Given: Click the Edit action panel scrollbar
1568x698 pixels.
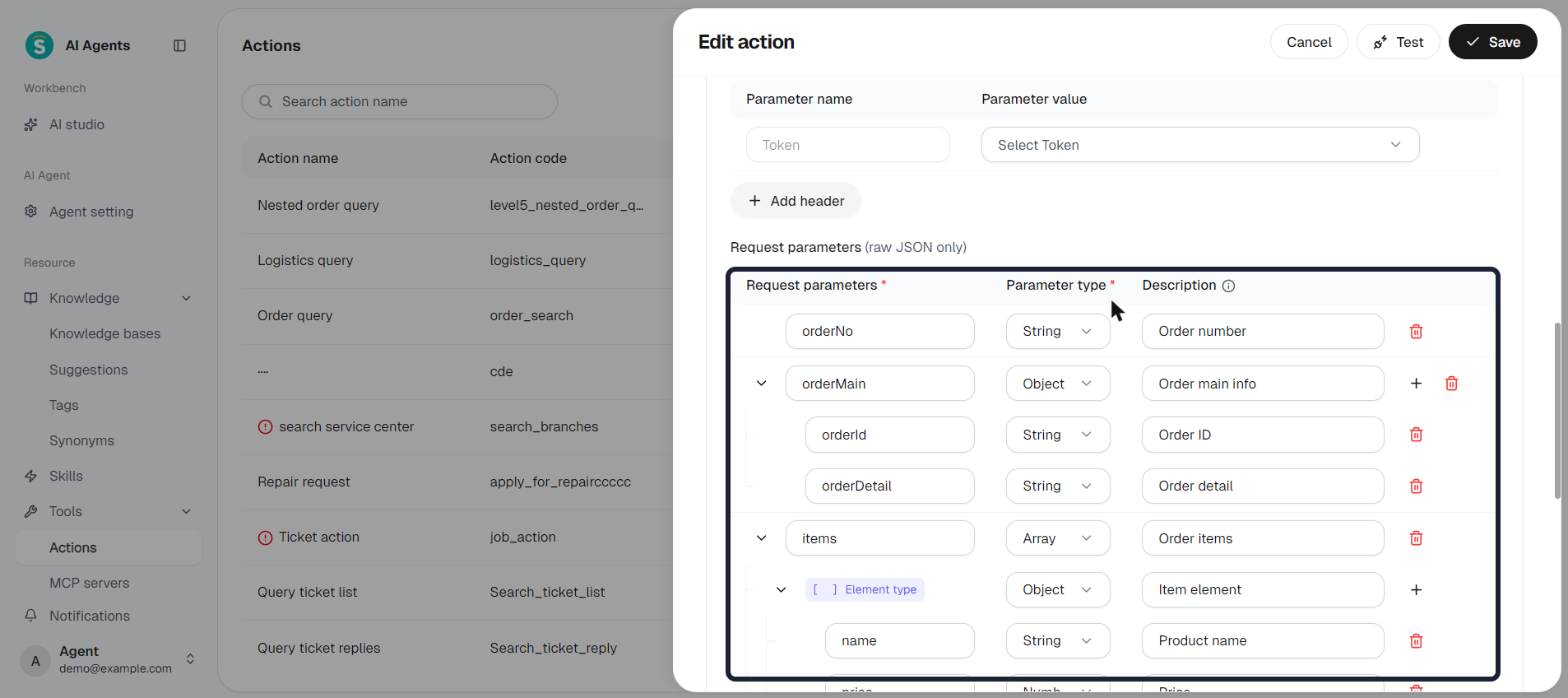Looking at the screenshot, I should (x=1557, y=410).
